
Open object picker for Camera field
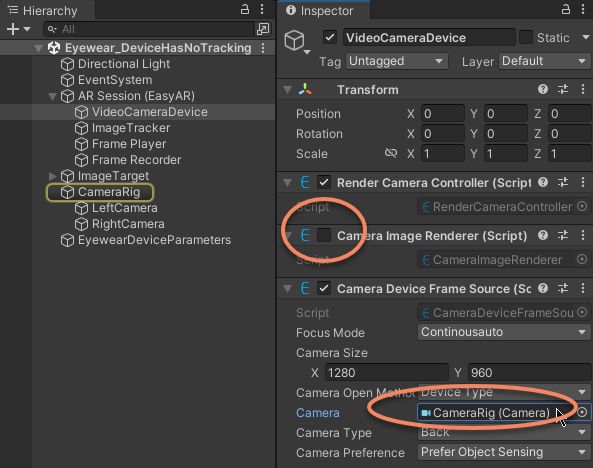582,412
